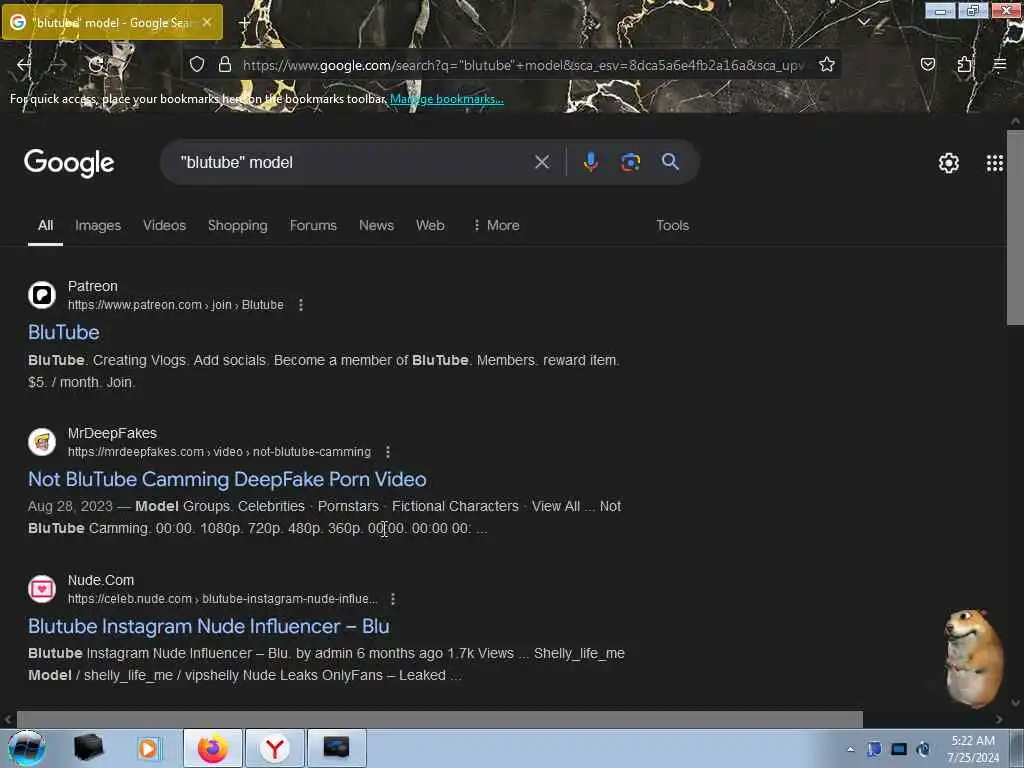
Task: Click inside the Google search input field
Action: (353, 162)
